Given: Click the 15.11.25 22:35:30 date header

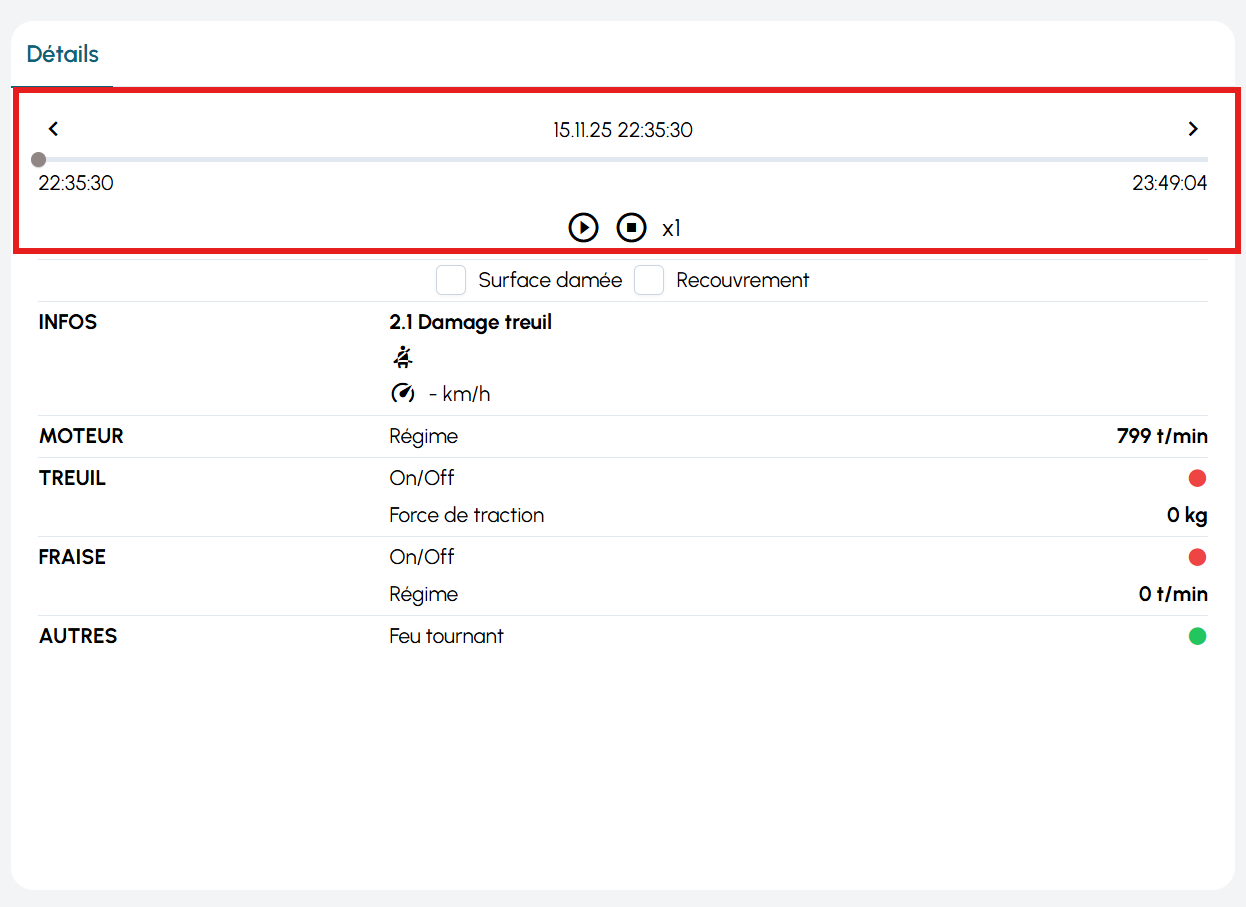Looking at the screenshot, I should tap(622, 130).
